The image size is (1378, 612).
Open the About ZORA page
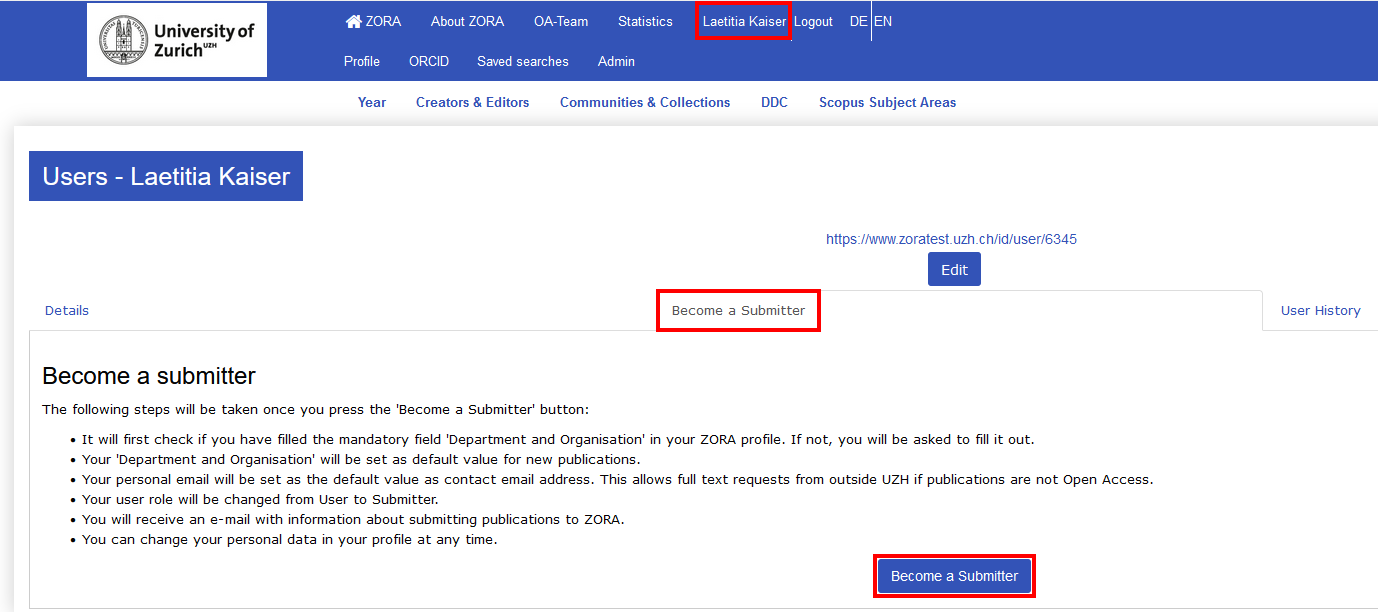click(x=467, y=21)
